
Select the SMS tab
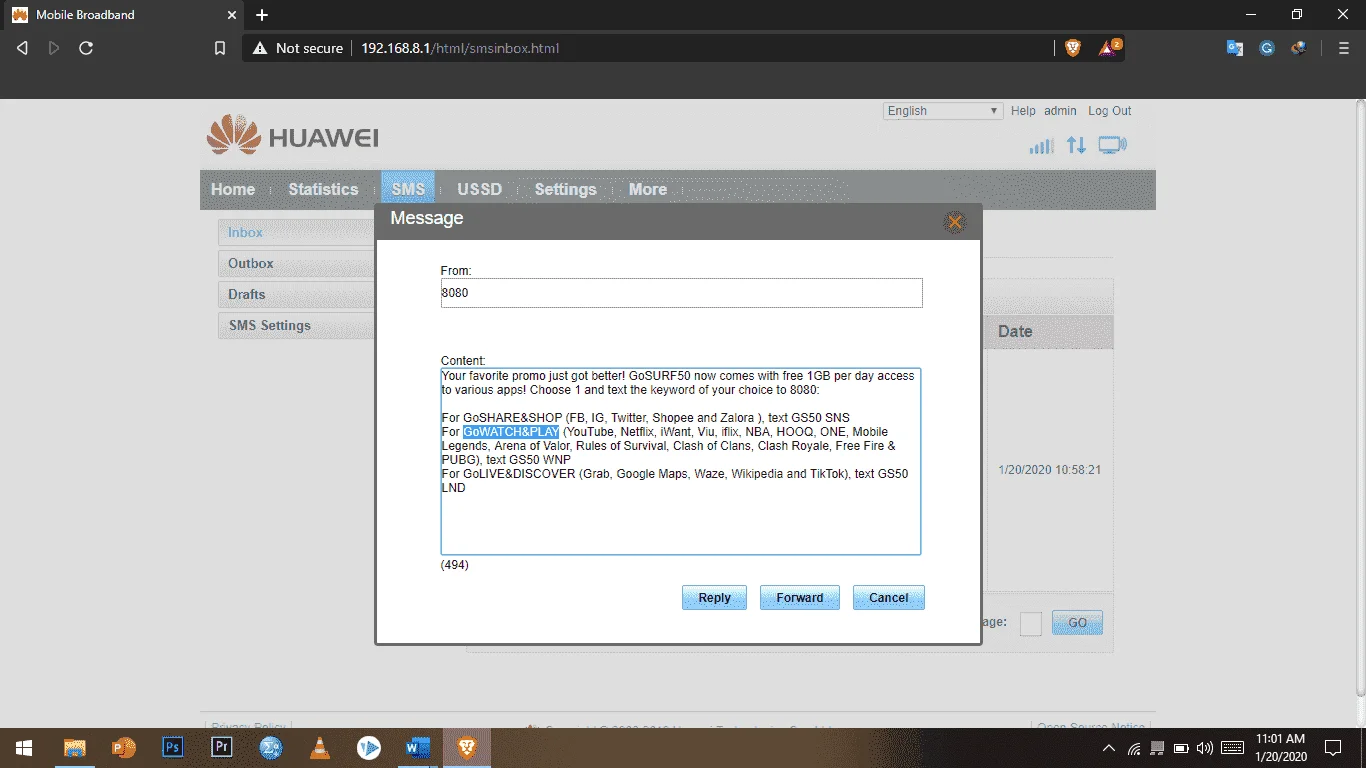pos(408,189)
